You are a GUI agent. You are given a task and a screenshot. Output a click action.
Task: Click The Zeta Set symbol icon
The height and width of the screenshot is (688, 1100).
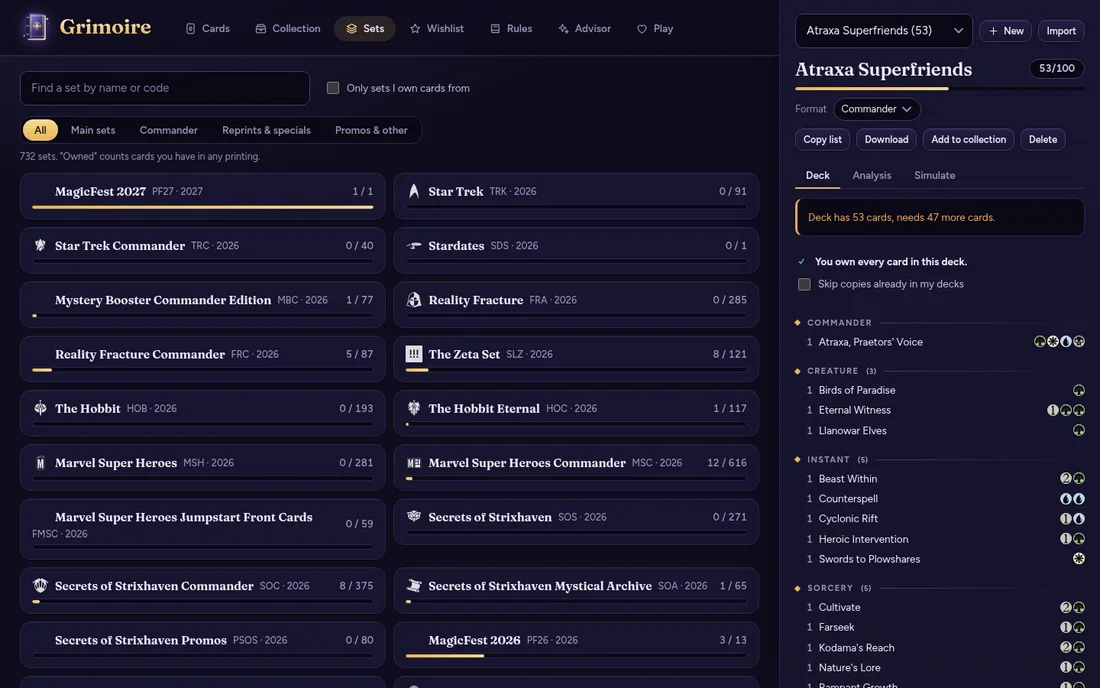[x=414, y=353]
